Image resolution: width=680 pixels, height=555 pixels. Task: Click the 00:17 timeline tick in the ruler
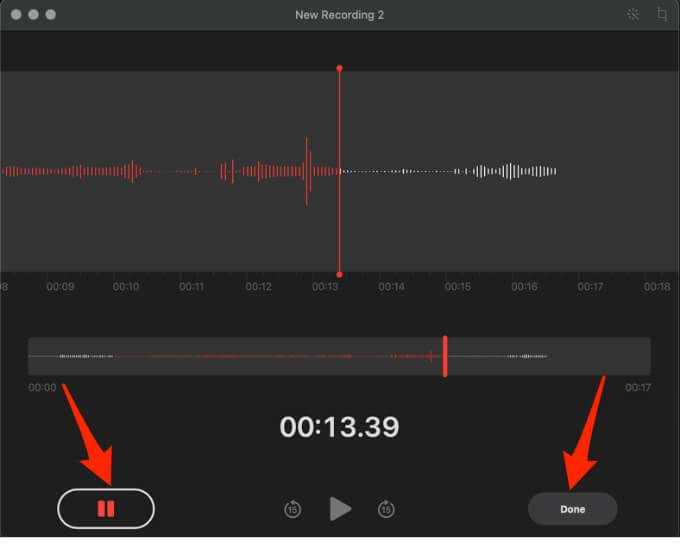pos(590,287)
